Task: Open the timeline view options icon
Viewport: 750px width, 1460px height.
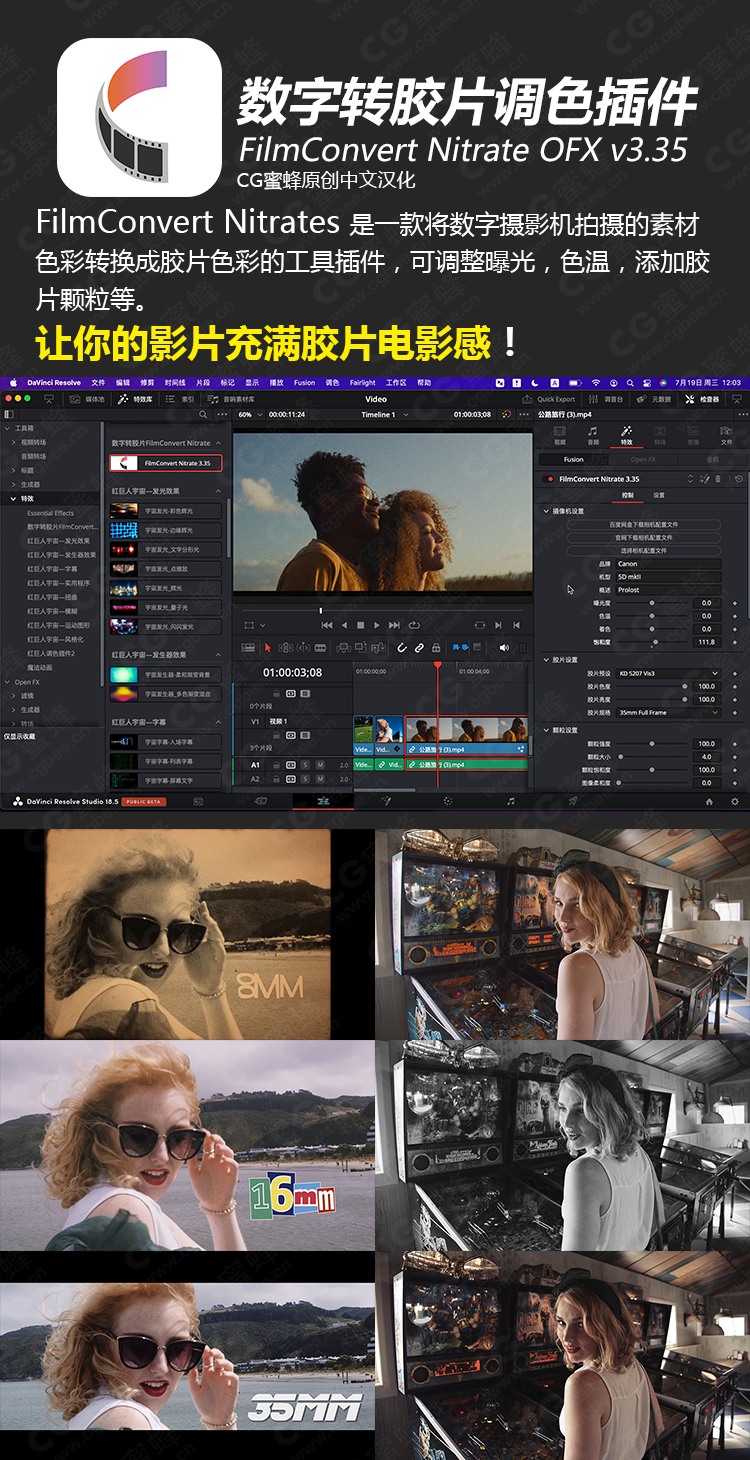Action: pyautogui.click(x=248, y=648)
